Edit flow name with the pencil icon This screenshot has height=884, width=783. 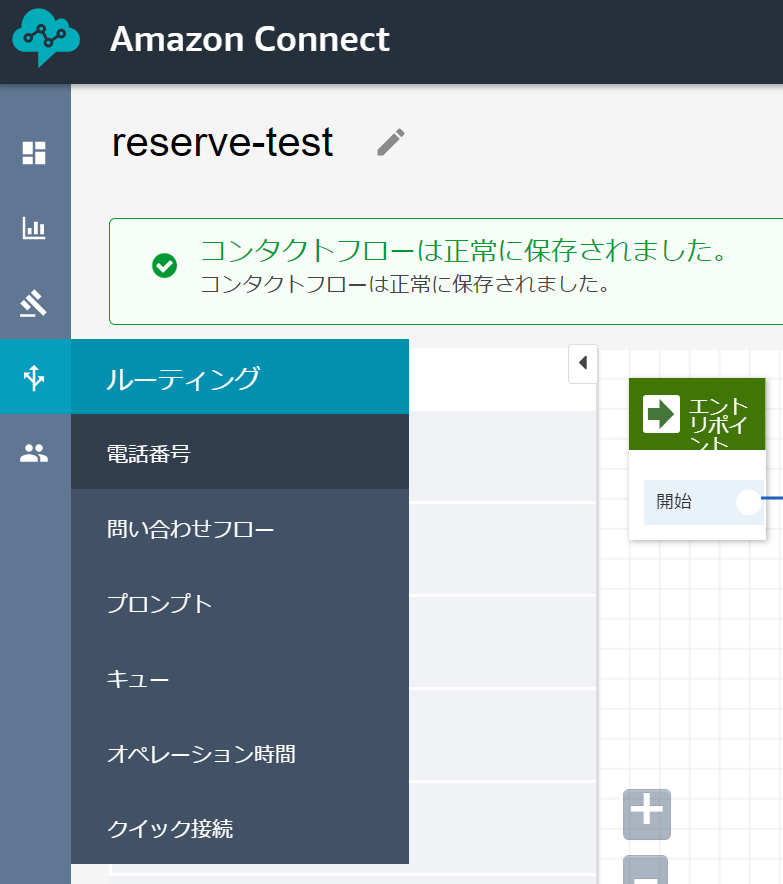(x=391, y=142)
